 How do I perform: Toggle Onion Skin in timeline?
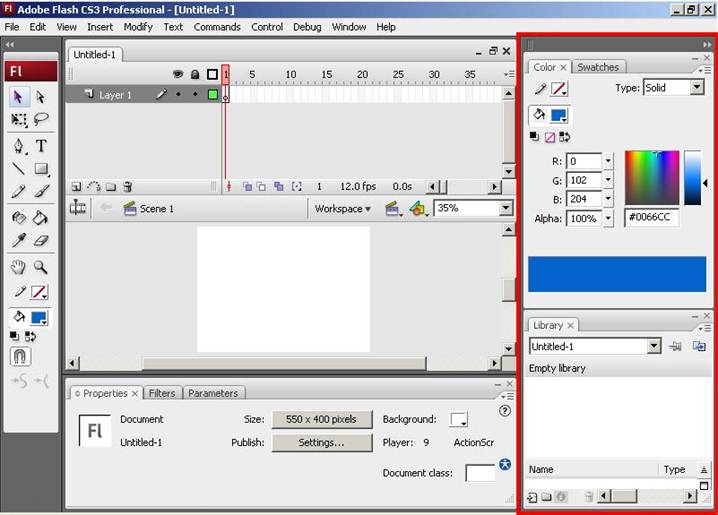coord(247,186)
